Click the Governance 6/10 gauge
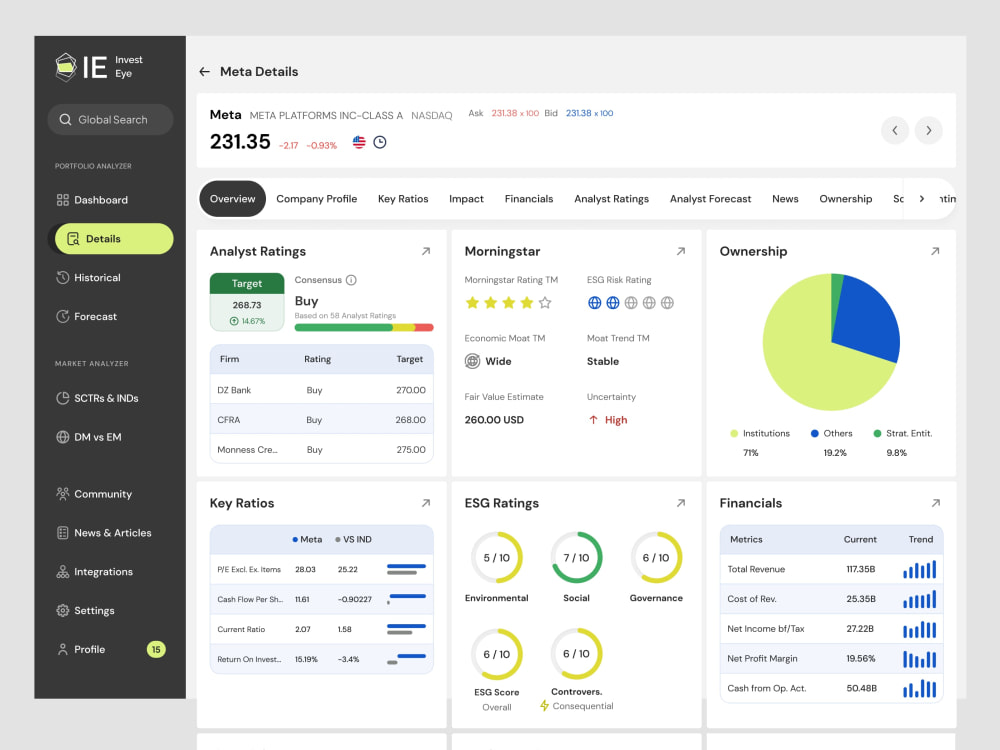The width and height of the screenshot is (1000, 750). pyautogui.click(x=656, y=557)
